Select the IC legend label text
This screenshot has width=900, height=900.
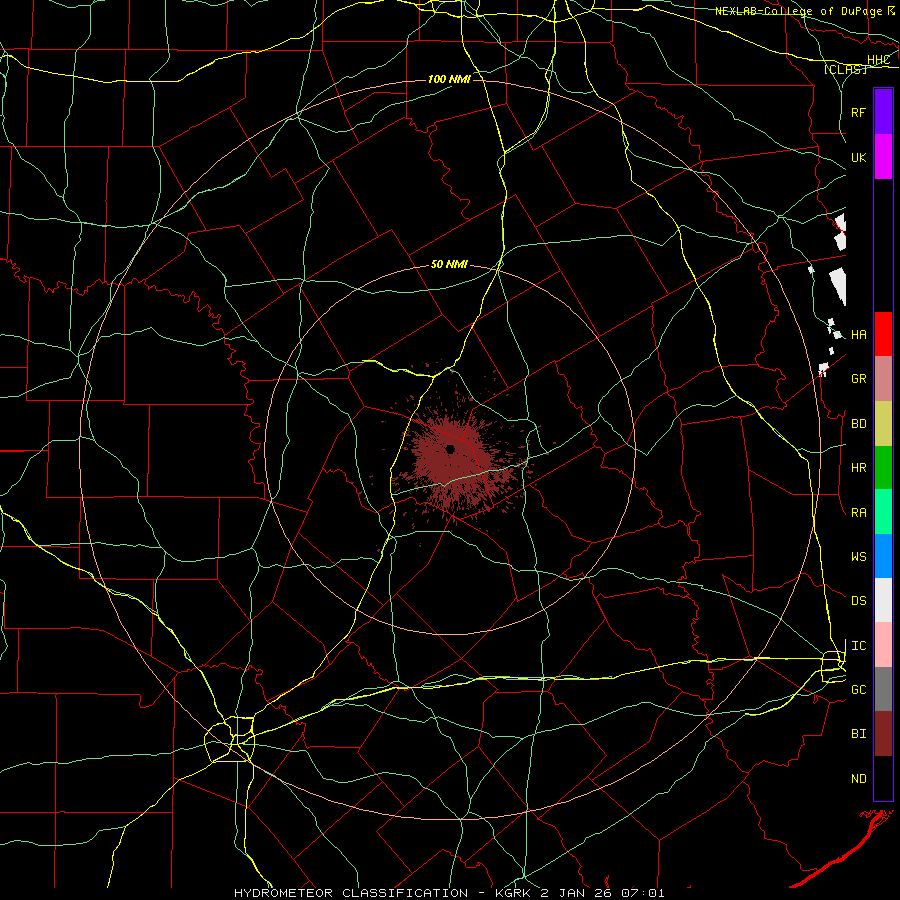pos(859,646)
